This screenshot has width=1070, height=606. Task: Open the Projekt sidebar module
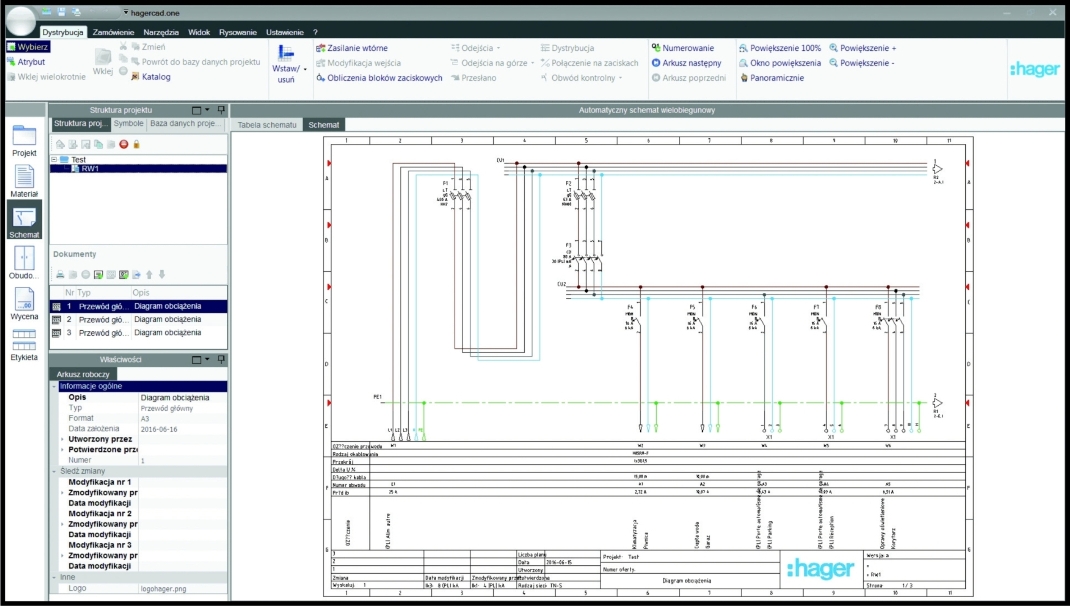[x=24, y=139]
